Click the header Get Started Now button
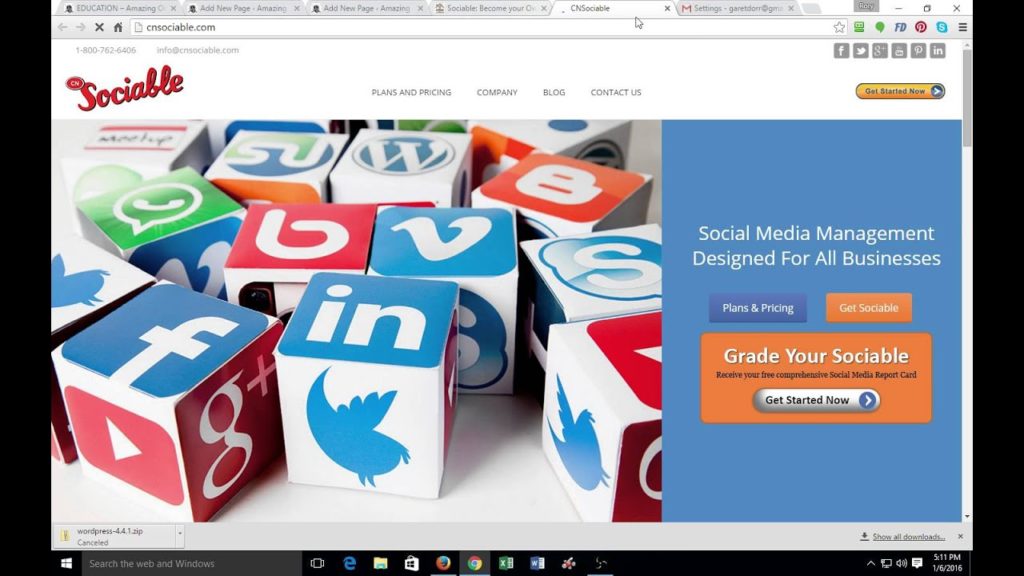This screenshot has width=1024, height=576. click(900, 91)
